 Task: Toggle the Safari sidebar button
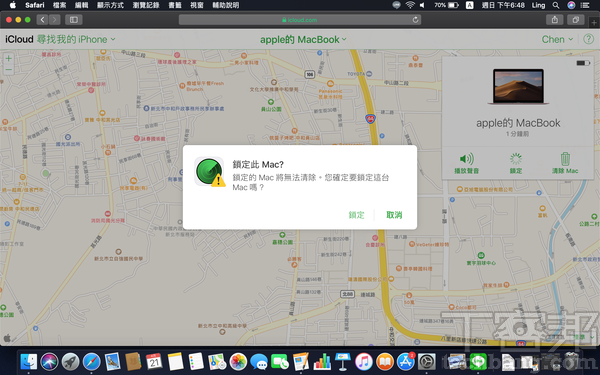pos(74,20)
